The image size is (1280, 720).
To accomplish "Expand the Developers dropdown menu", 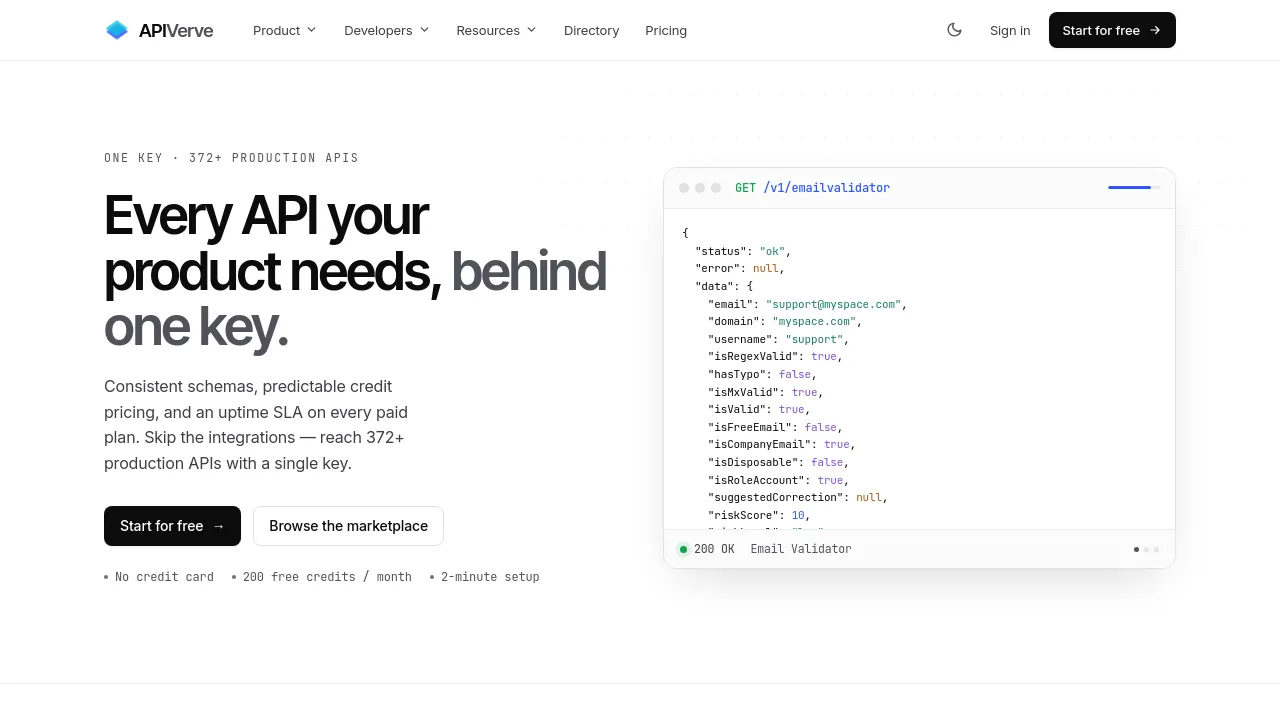I will point(386,30).
